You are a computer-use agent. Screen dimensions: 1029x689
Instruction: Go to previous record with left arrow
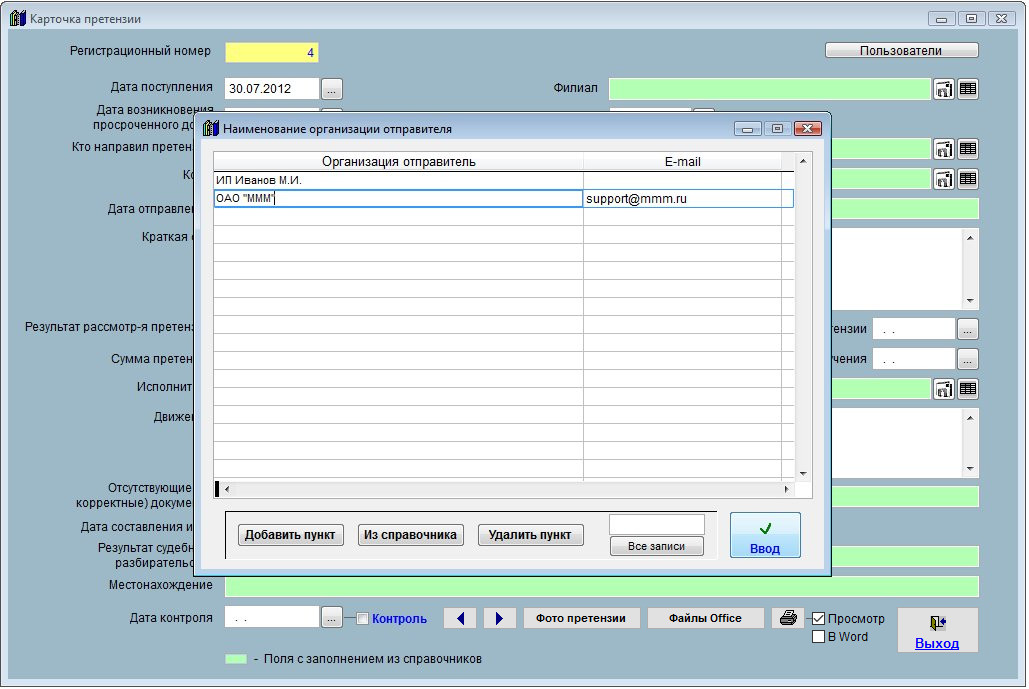[459, 619]
